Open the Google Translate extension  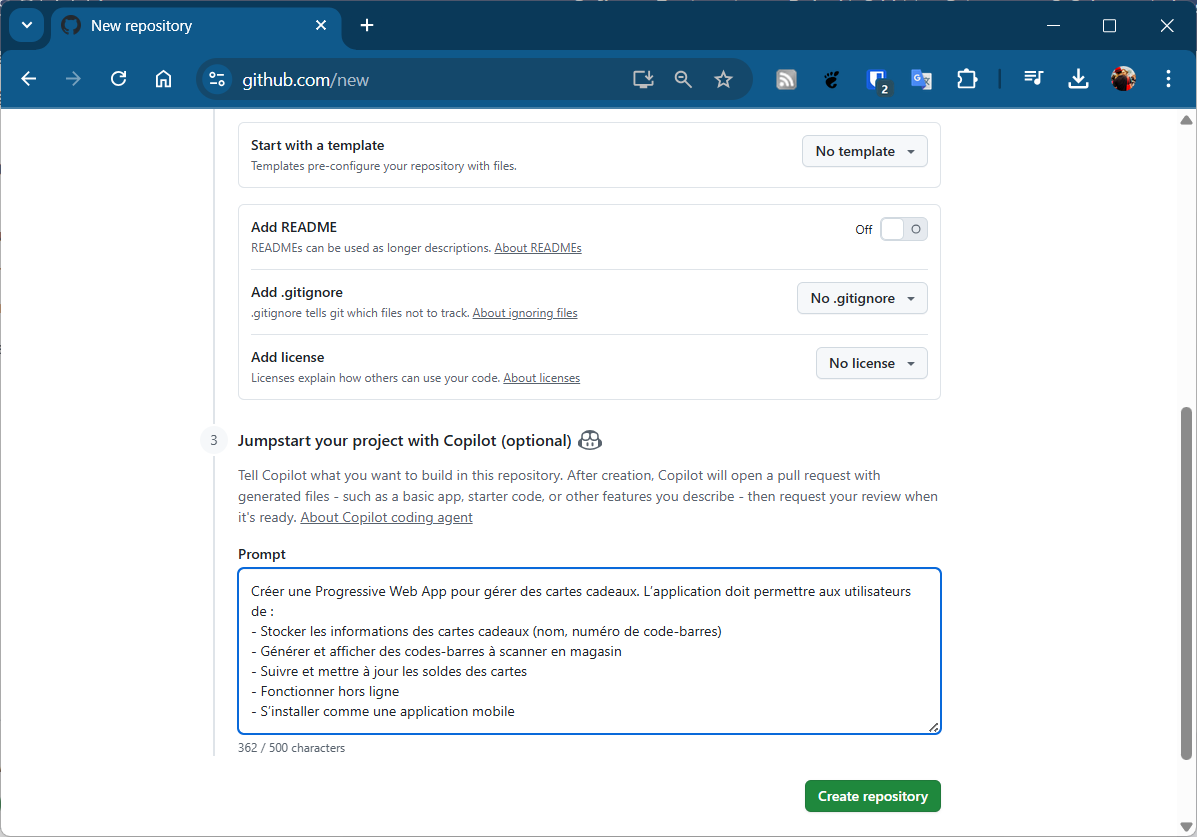coord(921,78)
